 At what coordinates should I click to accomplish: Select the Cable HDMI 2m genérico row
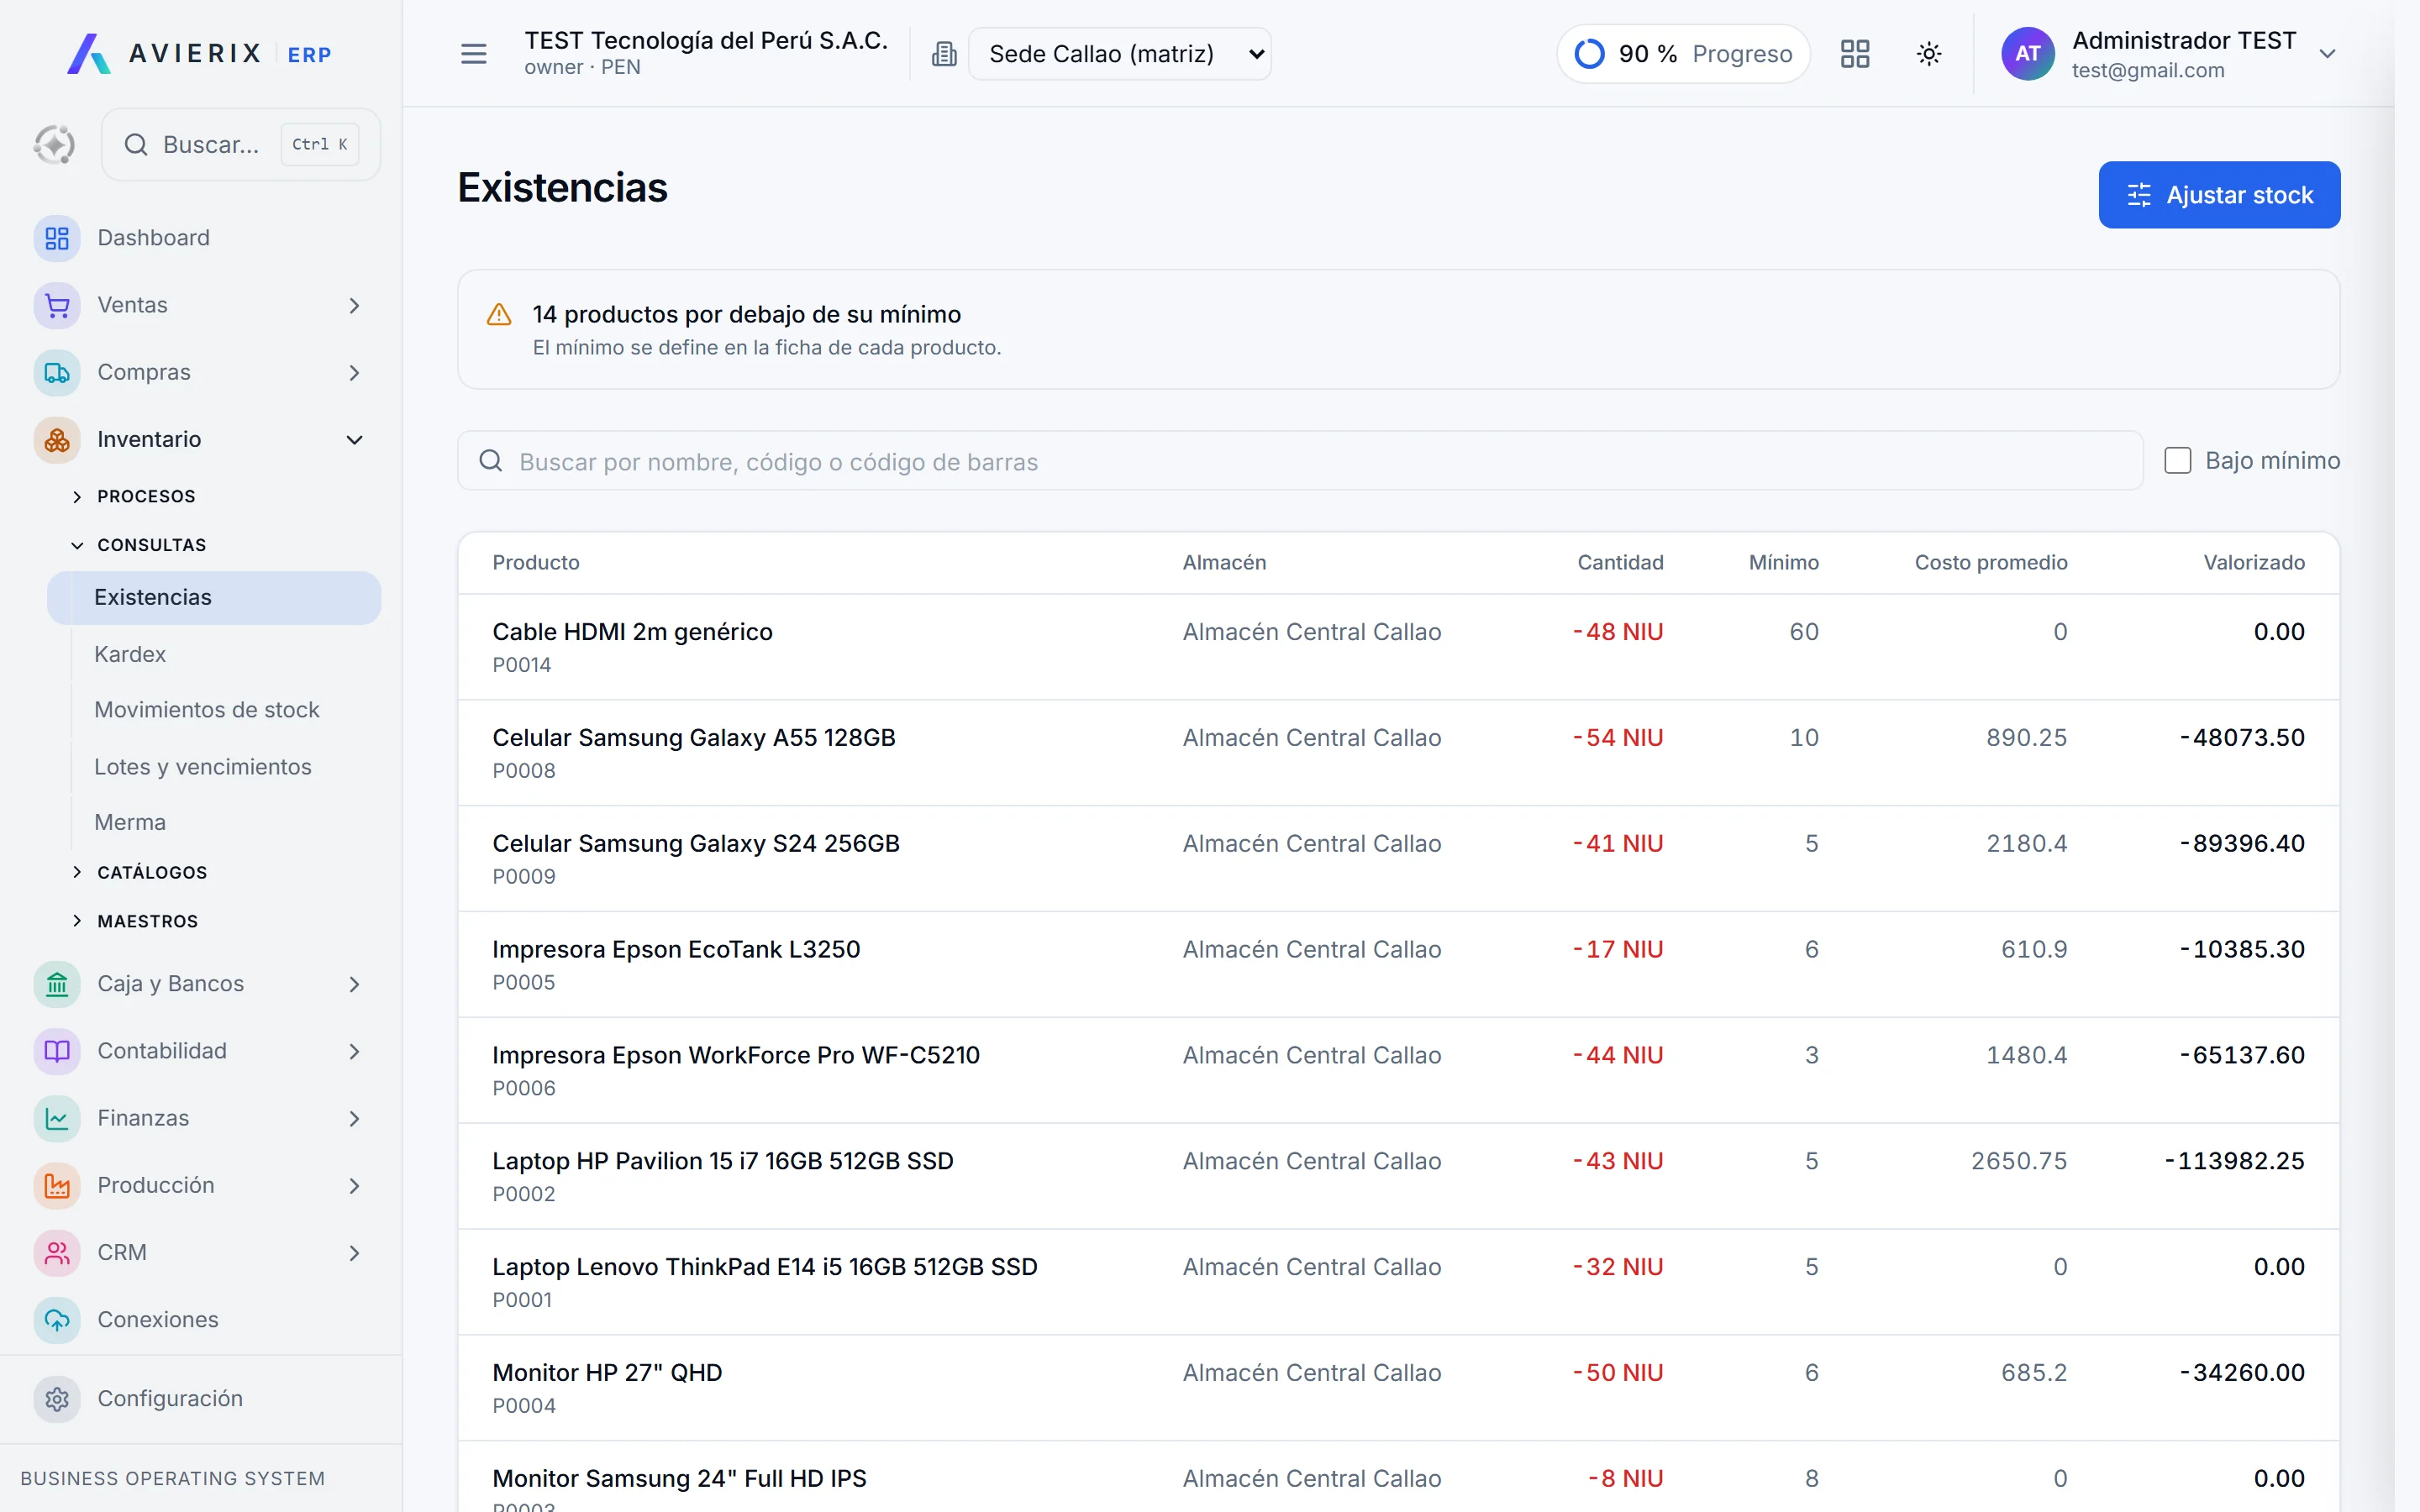tap(1398, 647)
